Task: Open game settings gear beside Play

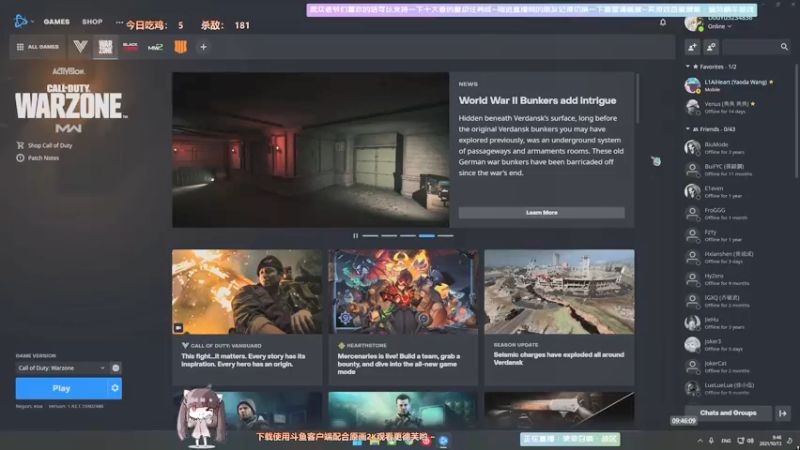Action: coord(115,389)
